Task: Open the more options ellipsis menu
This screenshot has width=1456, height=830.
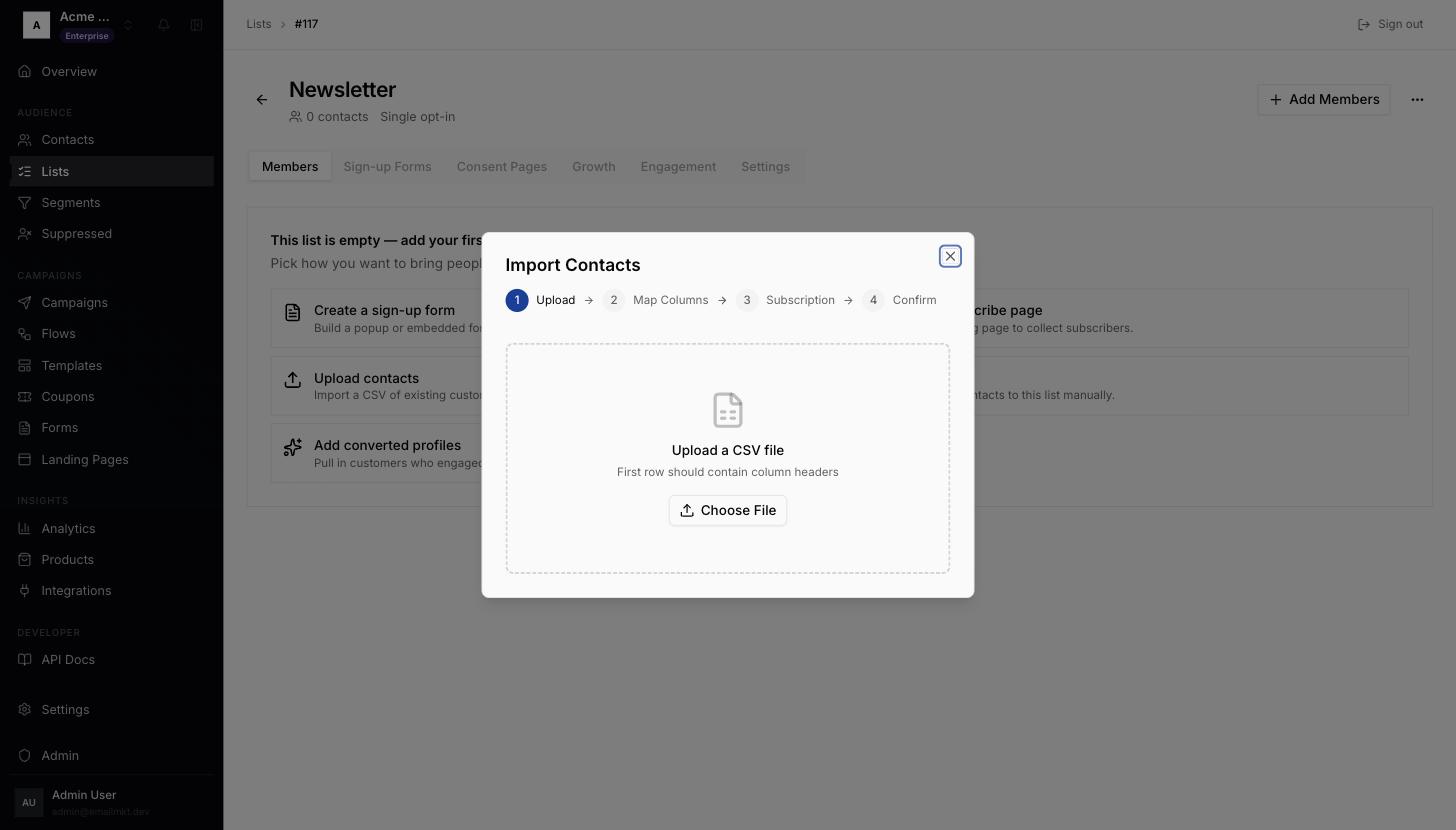Action: click(1417, 99)
